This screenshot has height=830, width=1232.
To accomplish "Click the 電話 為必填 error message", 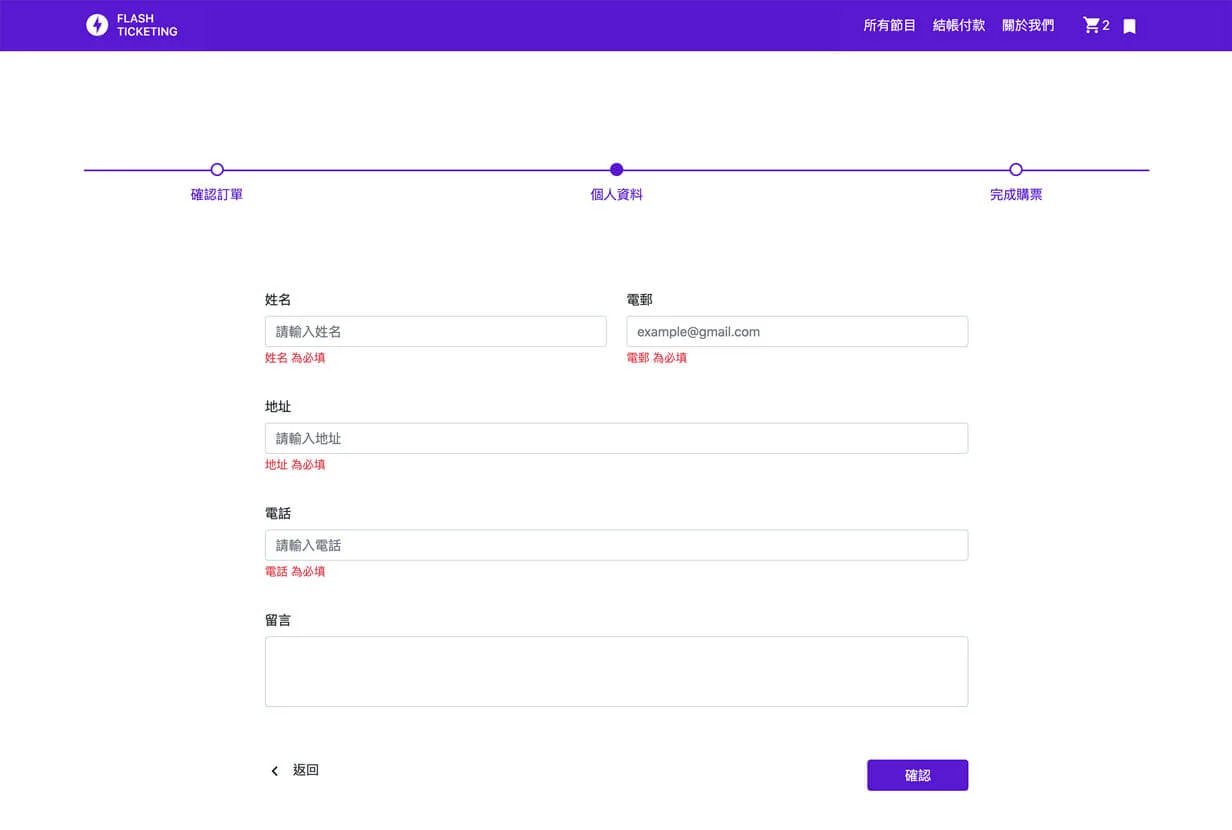I will [x=295, y=572].
